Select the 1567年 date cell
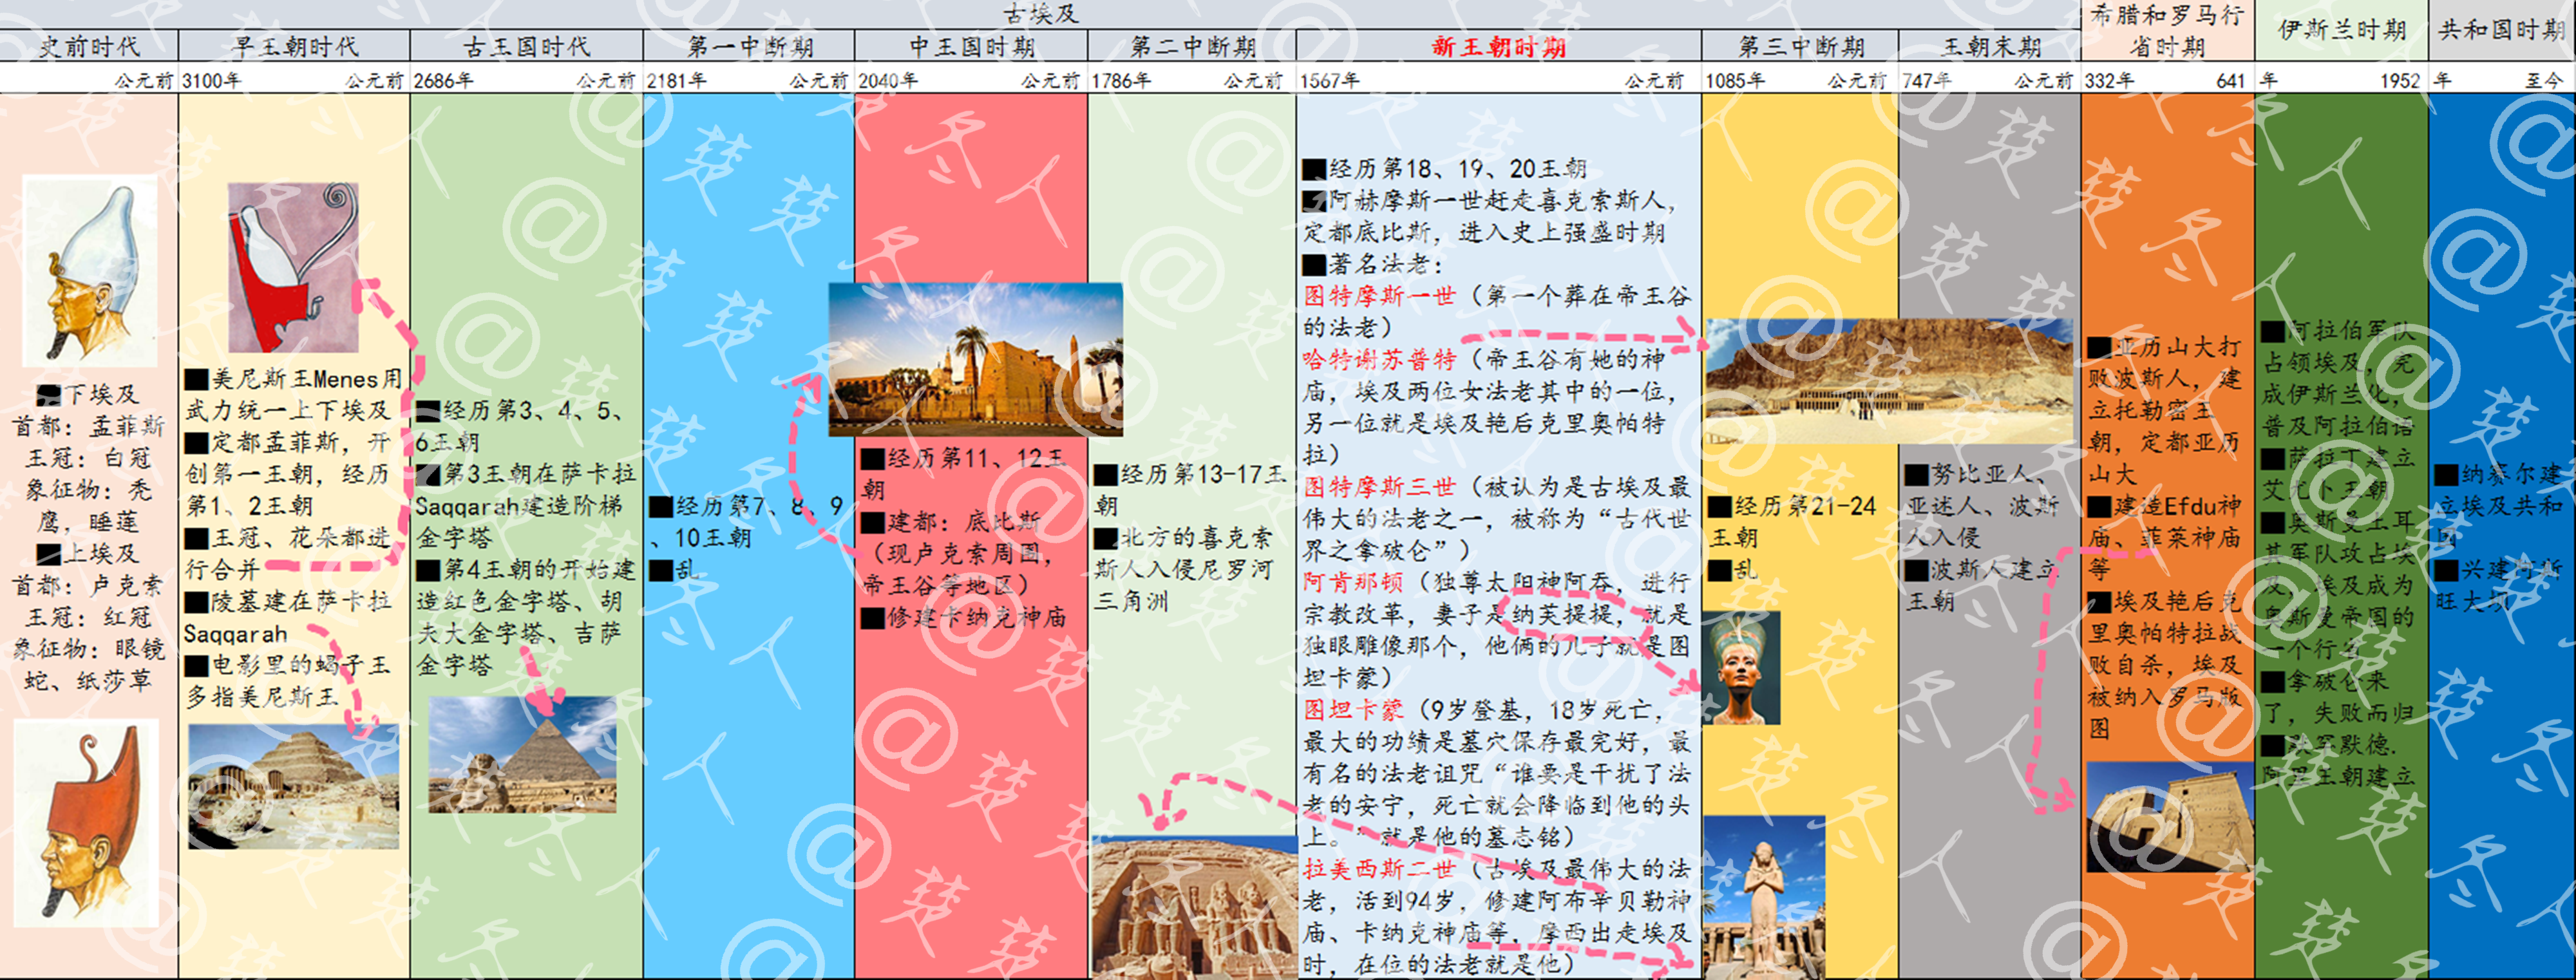 [1330, 80]
